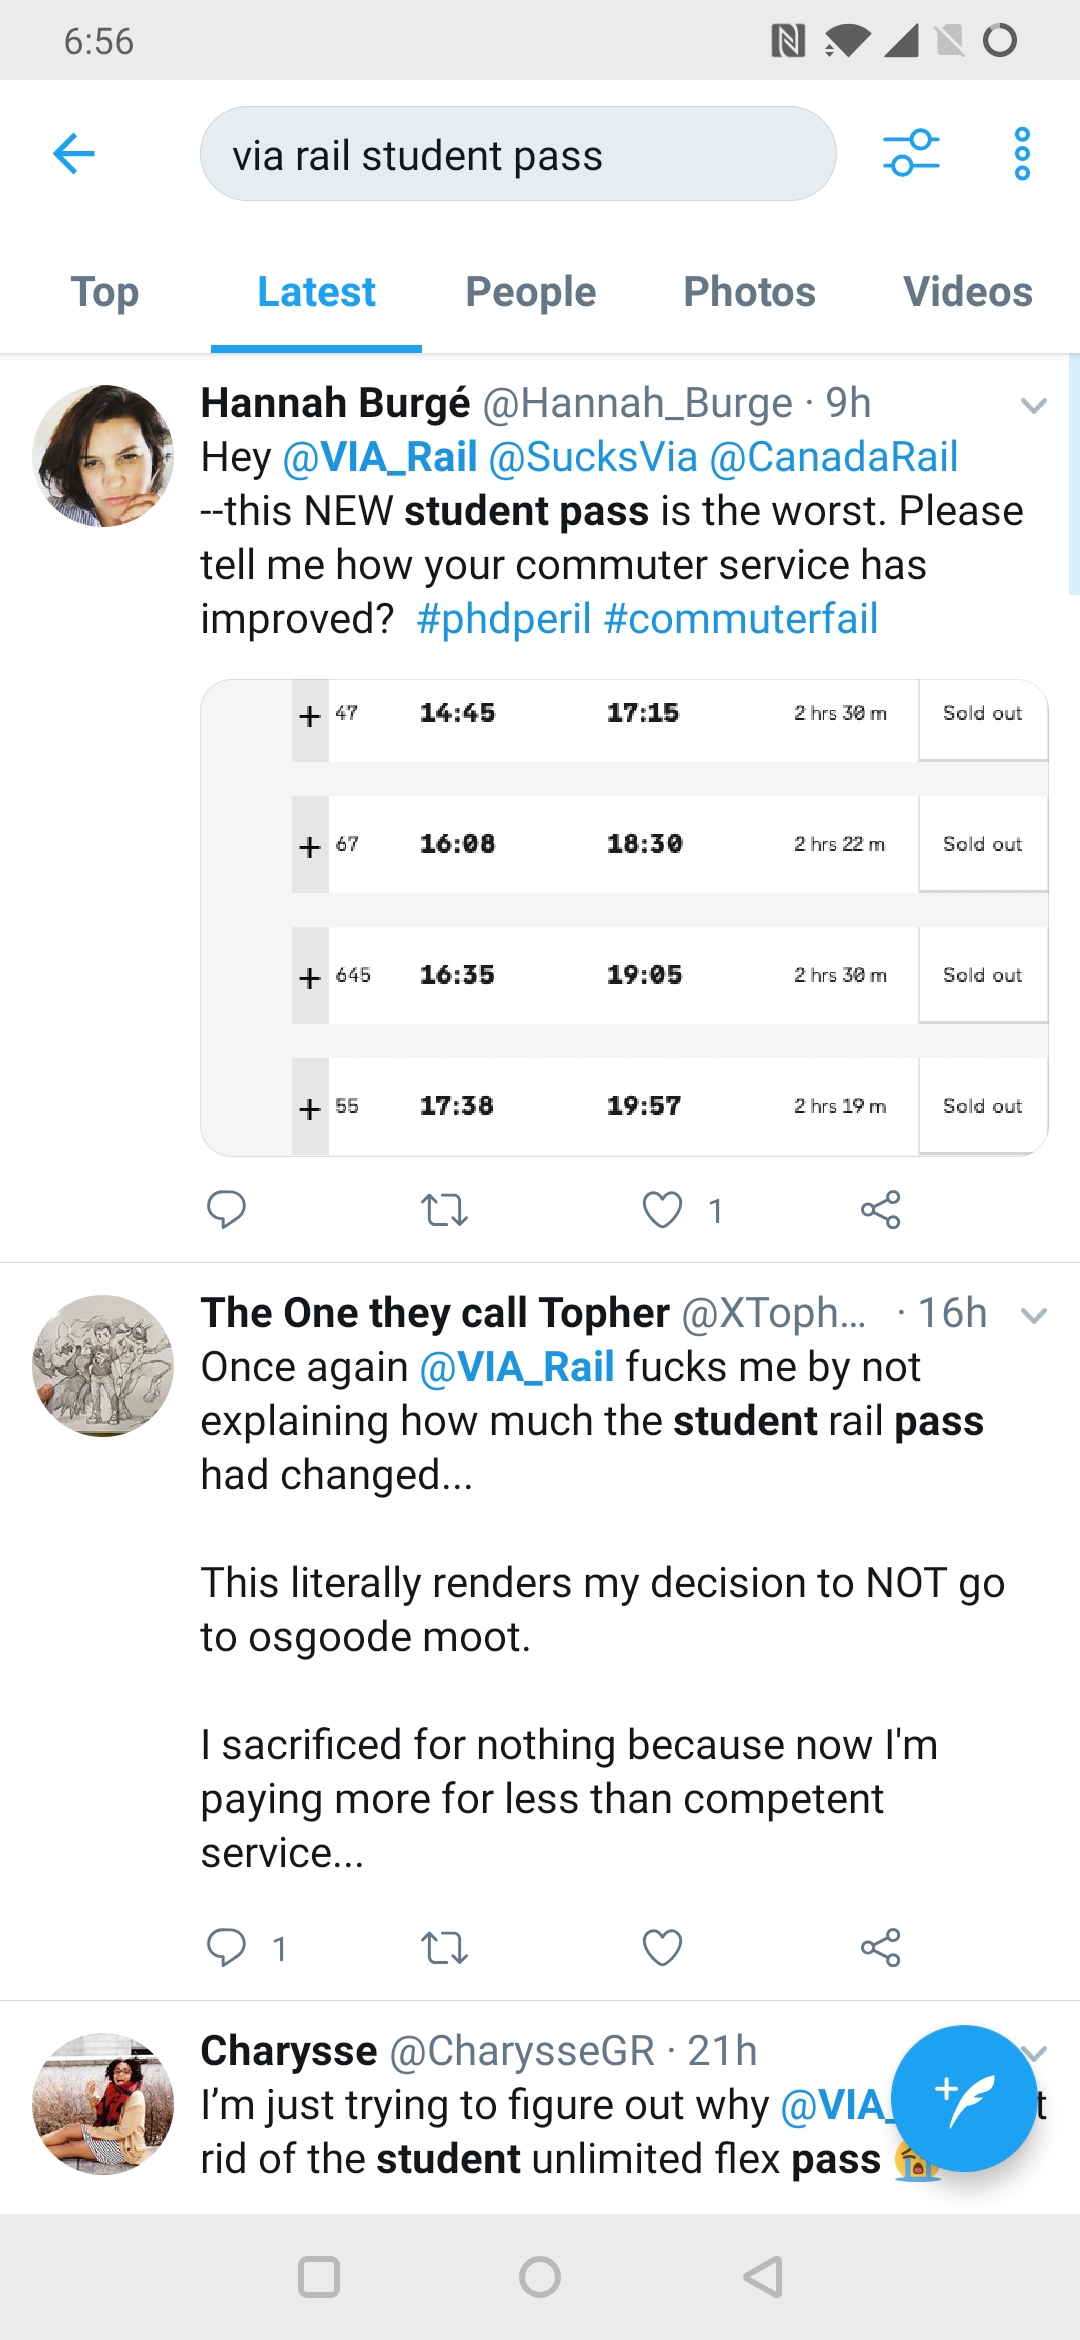Viewport: 1080px width, 2340px height.
Task: Tap the back arrow in search bar
Action: pyautogui.click(x=74, y=154)
